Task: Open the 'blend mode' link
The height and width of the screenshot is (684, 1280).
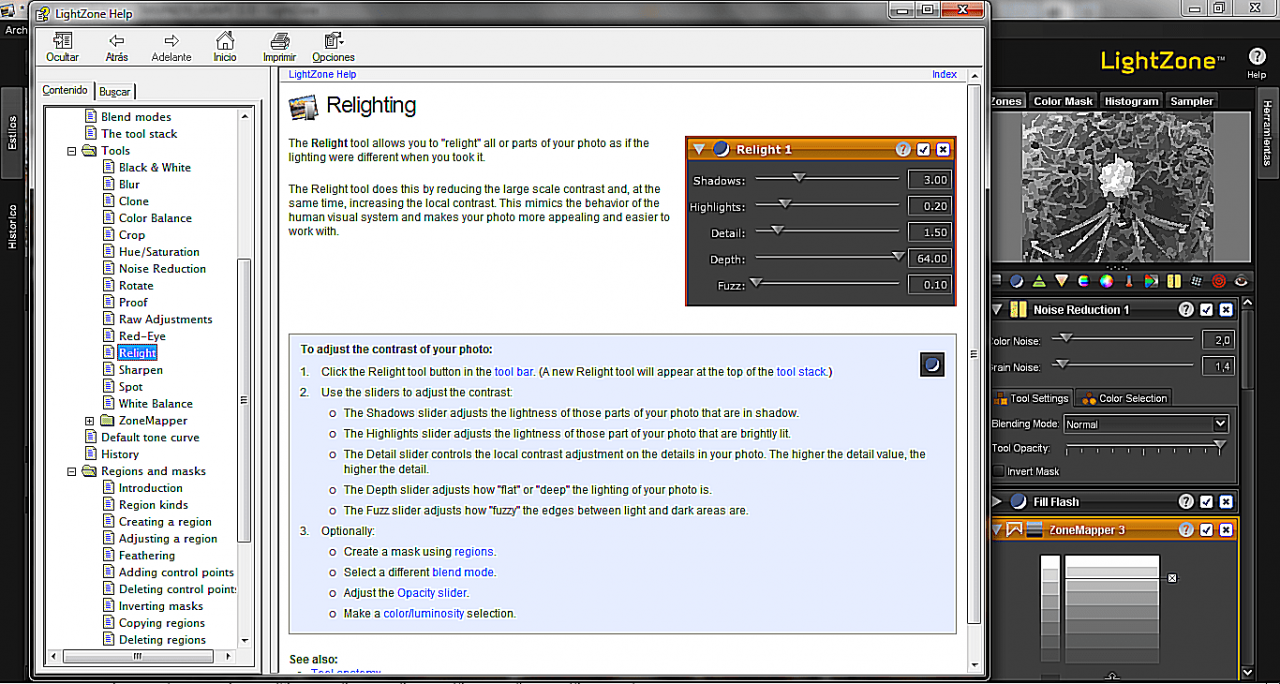Action: pyautogui.click(x=463, y=572)
